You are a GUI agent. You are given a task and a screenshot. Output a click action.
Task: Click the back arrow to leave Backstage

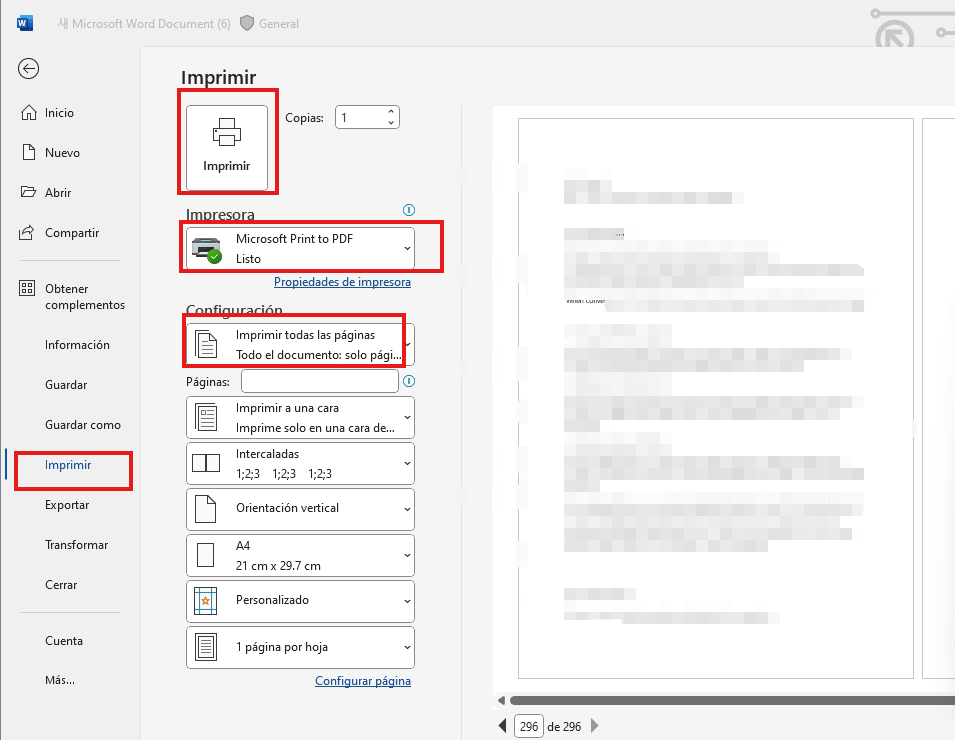click(29, 68)
